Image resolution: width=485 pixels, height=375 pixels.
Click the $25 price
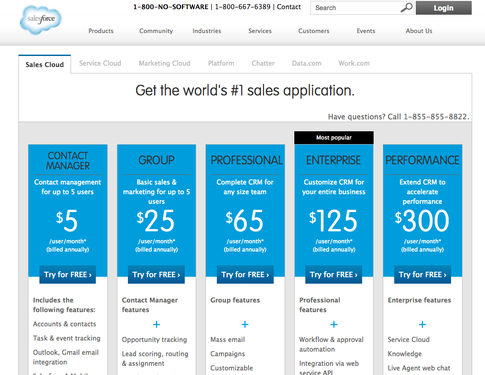(x=156, y=221)
